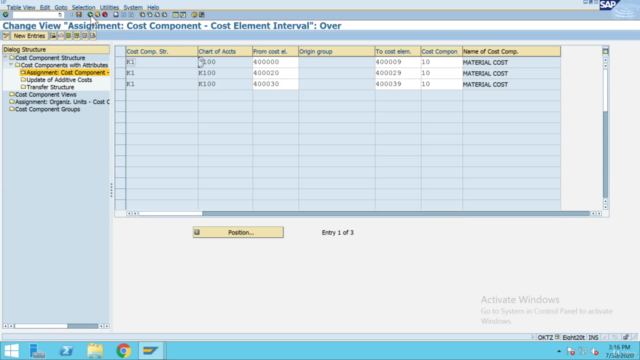Open the command field dropdown arrow
The image size is (640, 360).
[60, 15]
